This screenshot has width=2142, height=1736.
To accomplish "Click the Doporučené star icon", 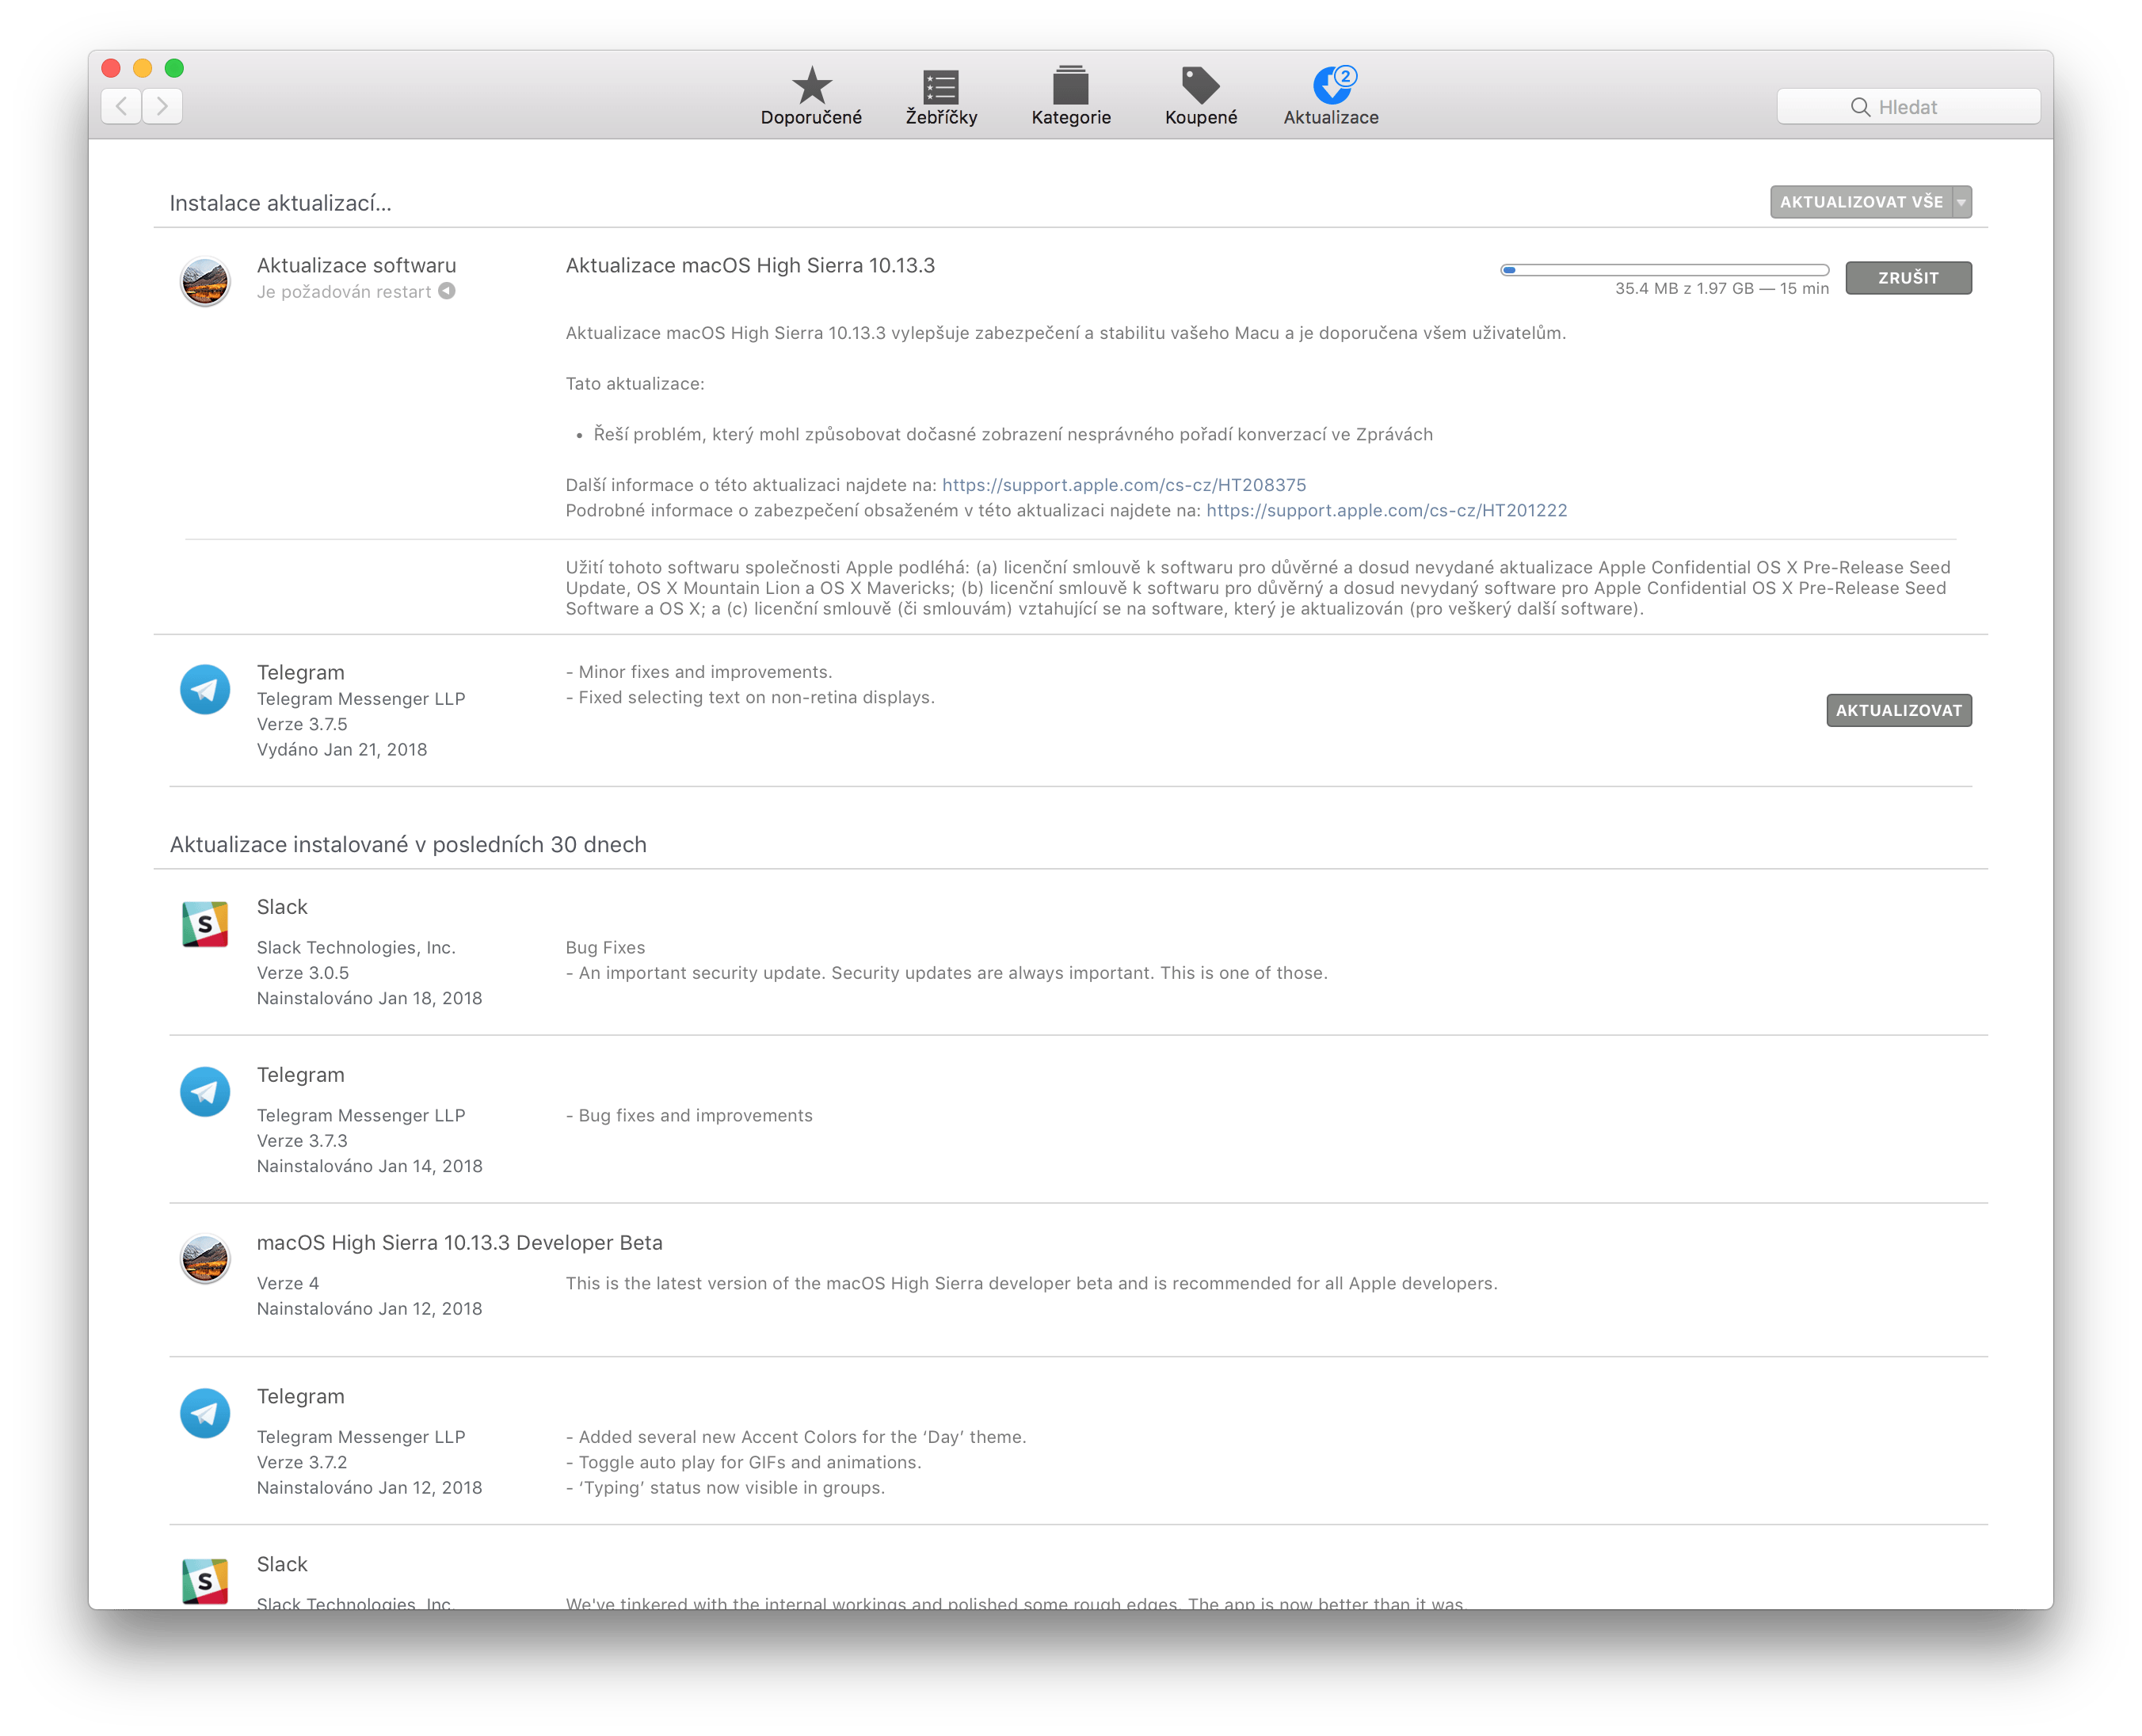I will click(812, 85).
